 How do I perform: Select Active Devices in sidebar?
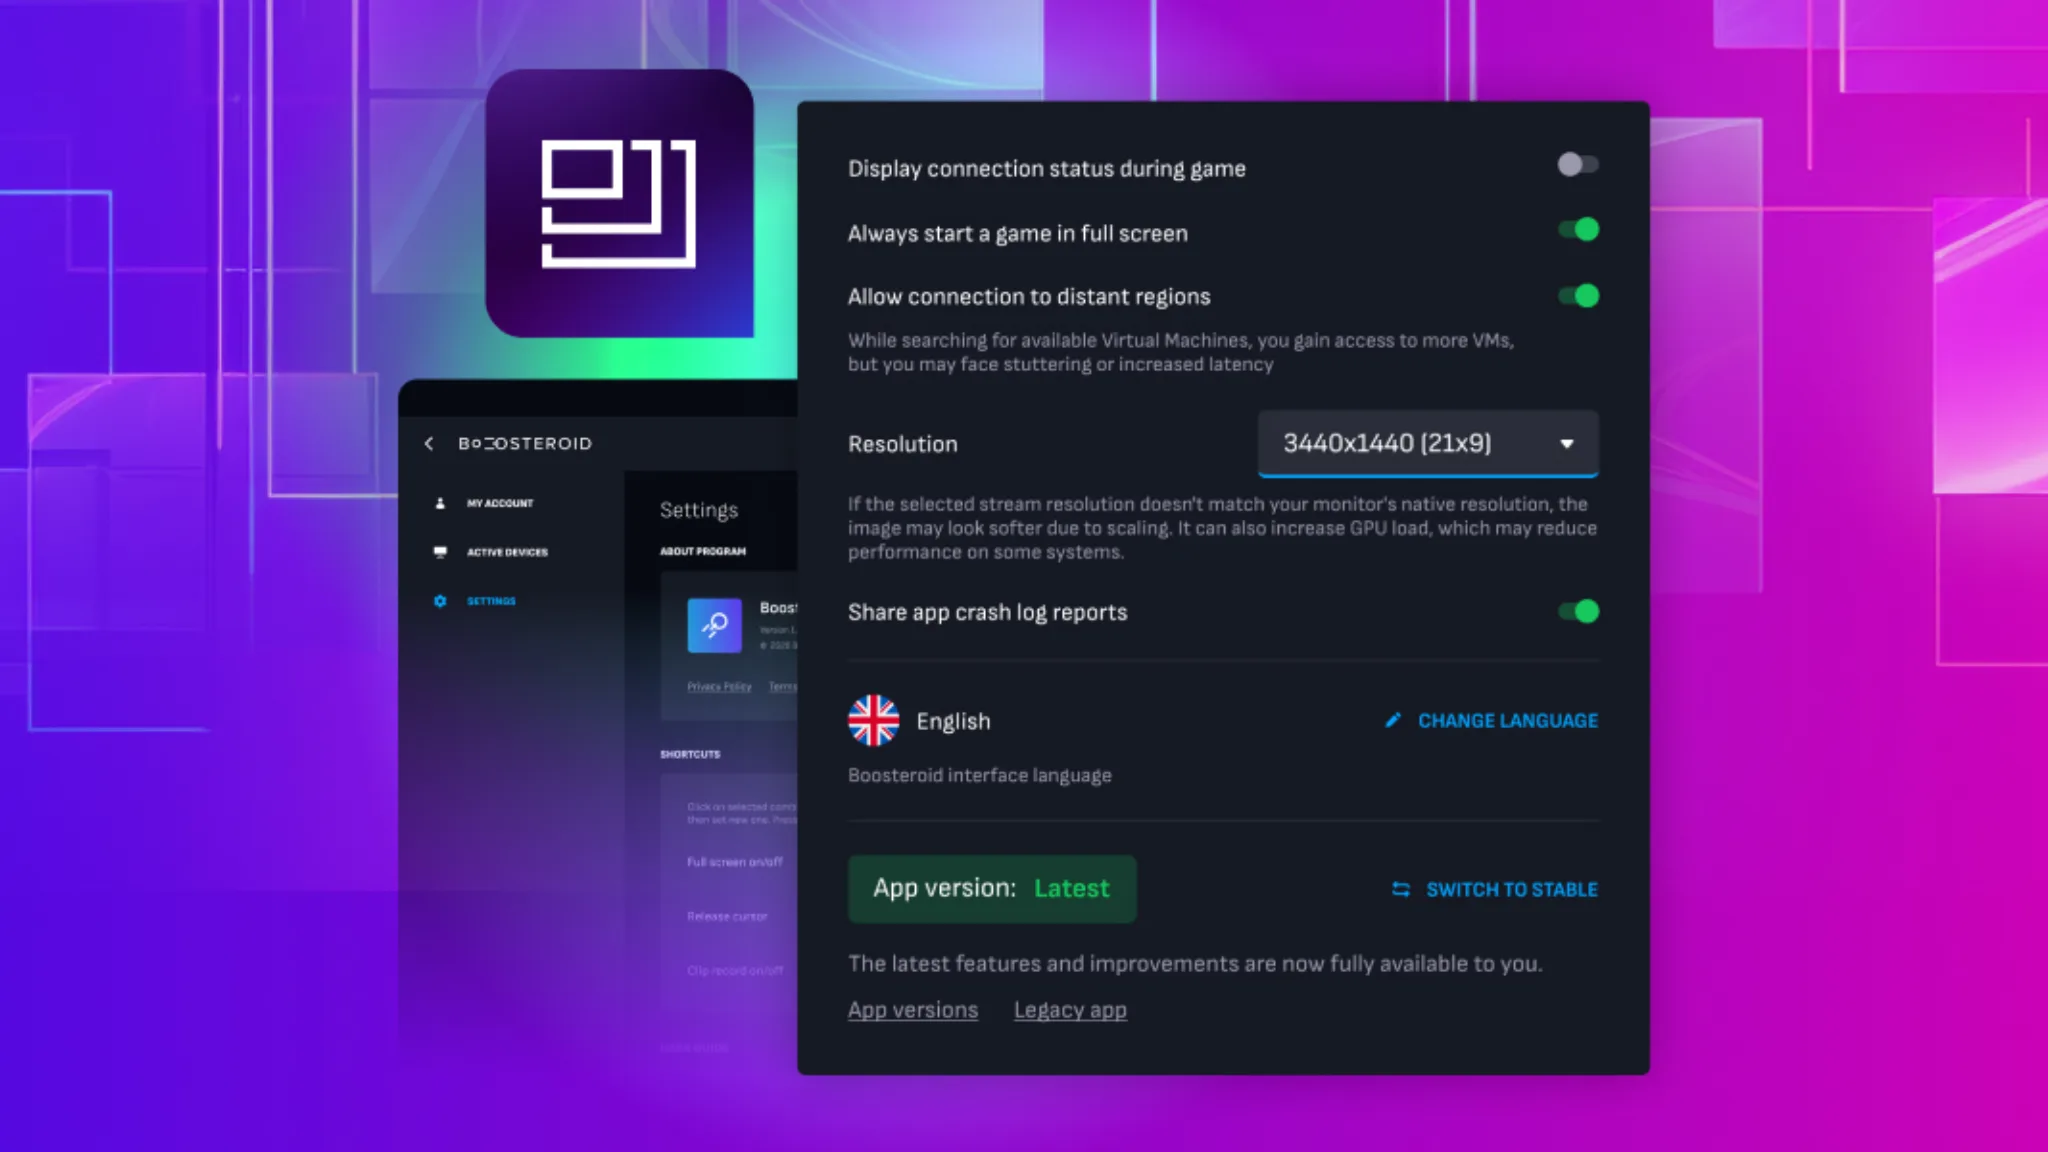tap(507, 552)
